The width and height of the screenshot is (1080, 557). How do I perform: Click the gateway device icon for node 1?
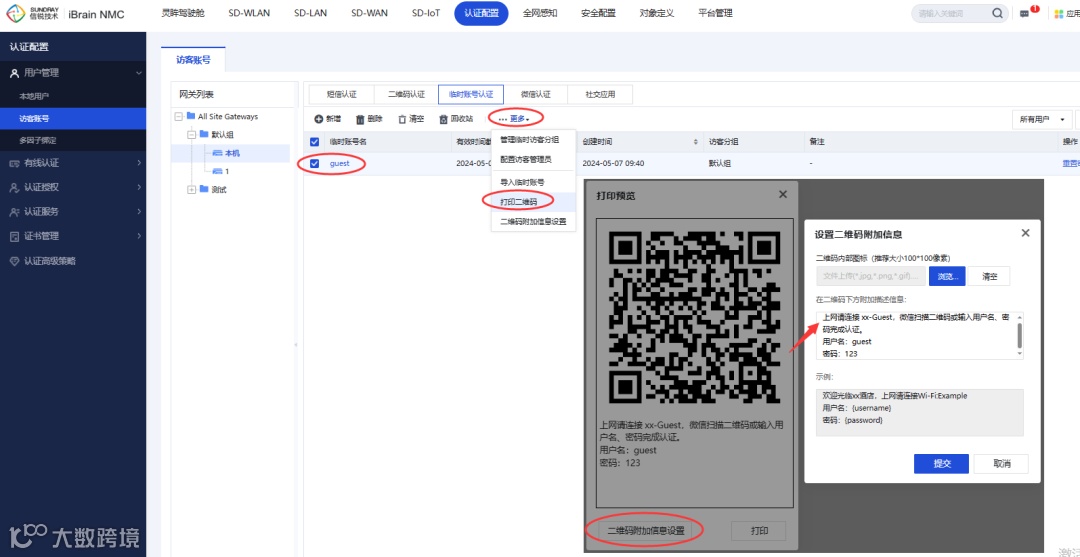pyautogui.click(x=218, y=171)
